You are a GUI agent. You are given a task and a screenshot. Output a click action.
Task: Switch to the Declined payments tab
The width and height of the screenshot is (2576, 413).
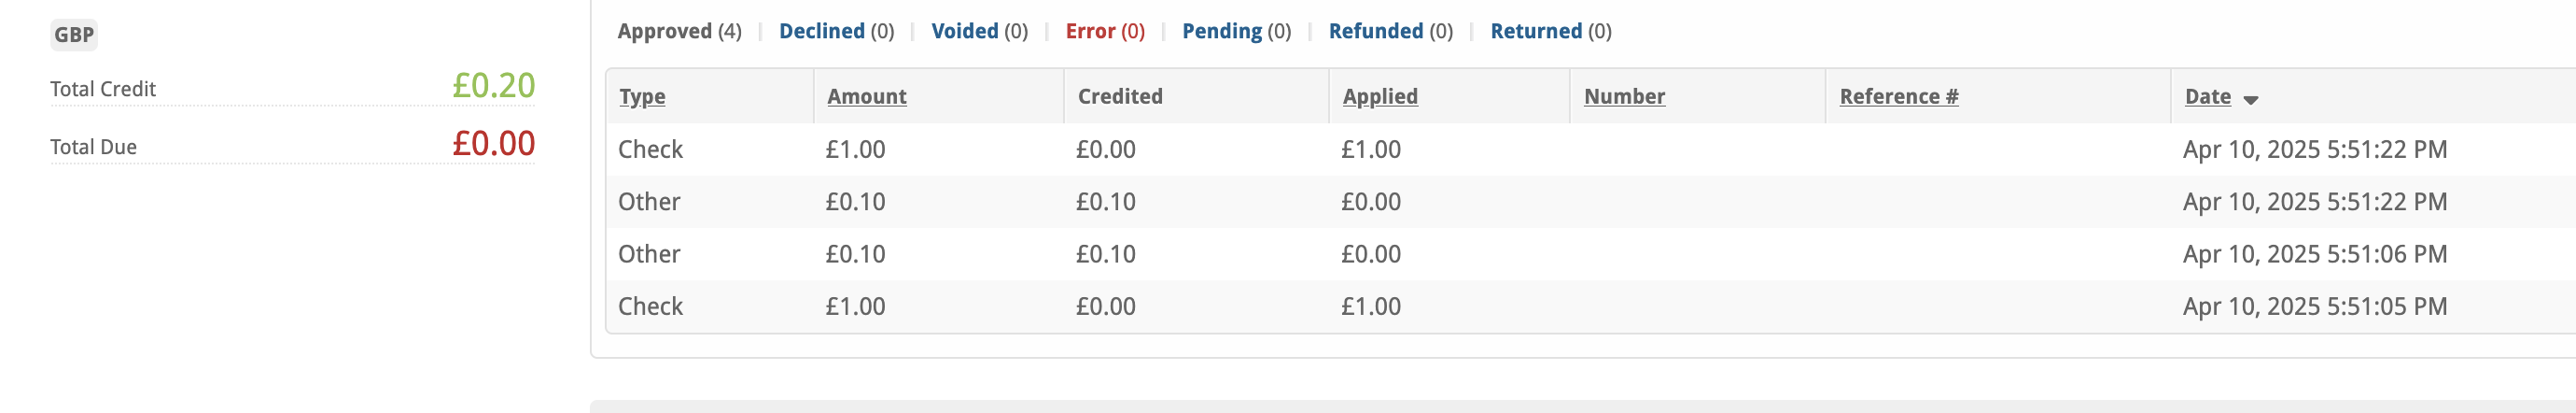pyautogui.click(x=836, y=31)
